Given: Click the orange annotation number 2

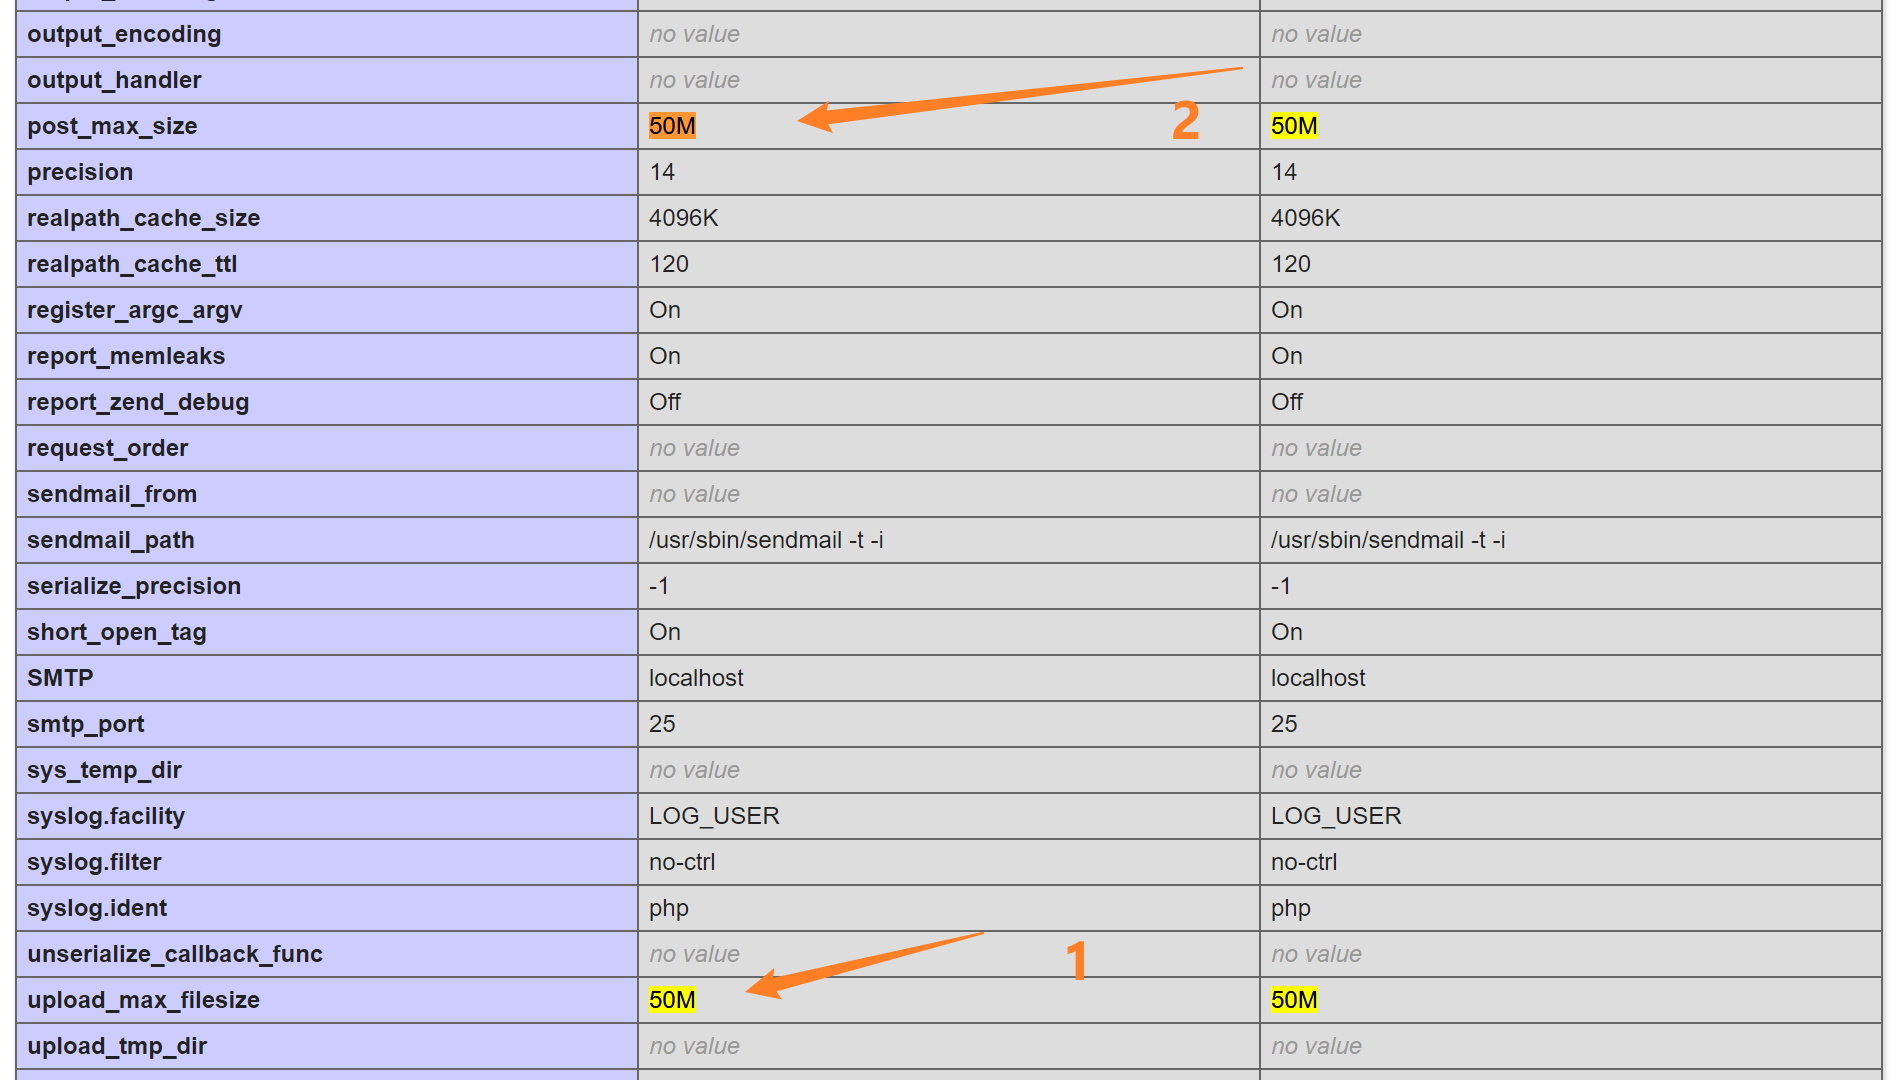Looking at the screenshot, I should (x=1185, y=121).
